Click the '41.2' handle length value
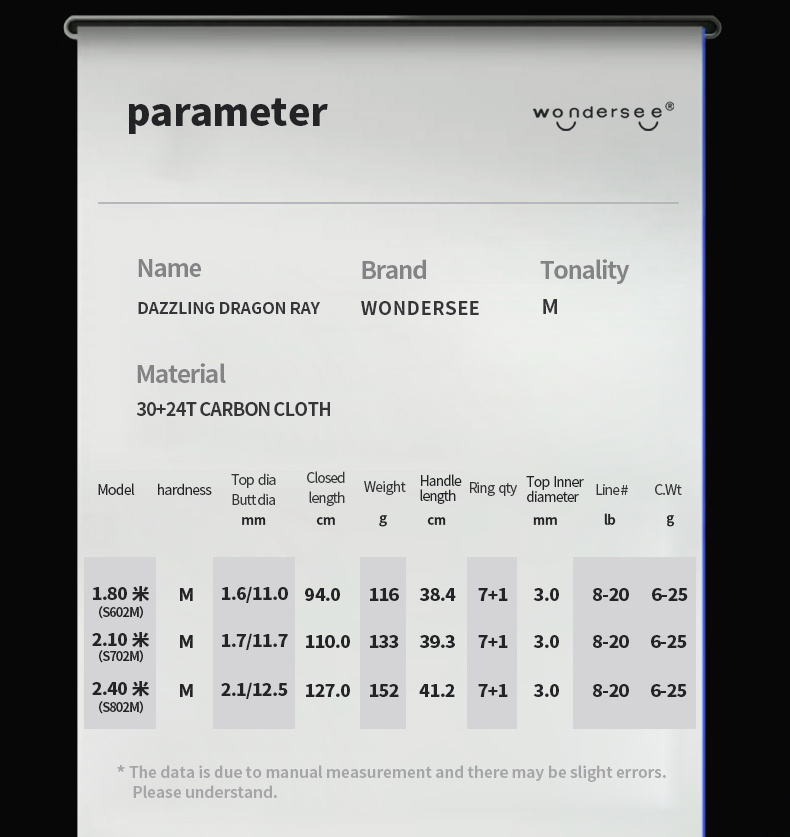The image size is (790, 837). click(x=437, y=691)
